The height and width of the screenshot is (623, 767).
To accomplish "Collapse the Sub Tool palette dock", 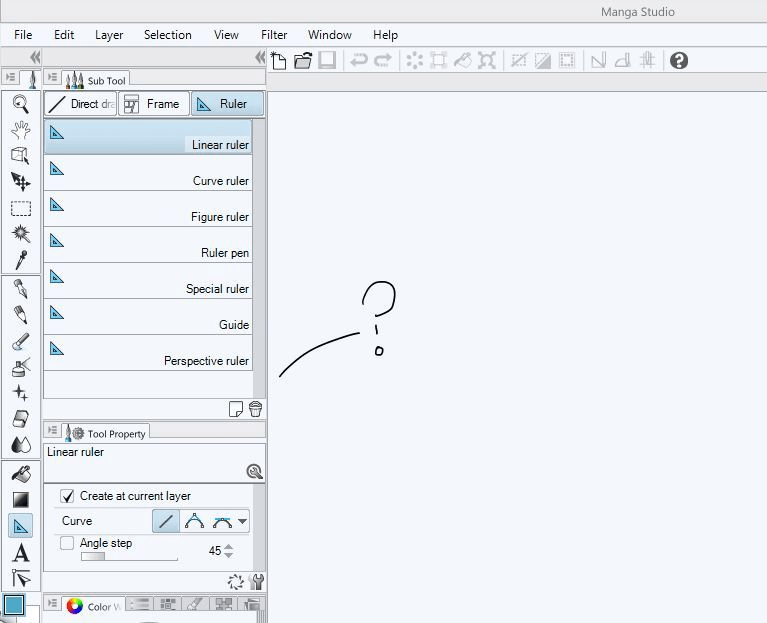I will click(x=260, y=57).
